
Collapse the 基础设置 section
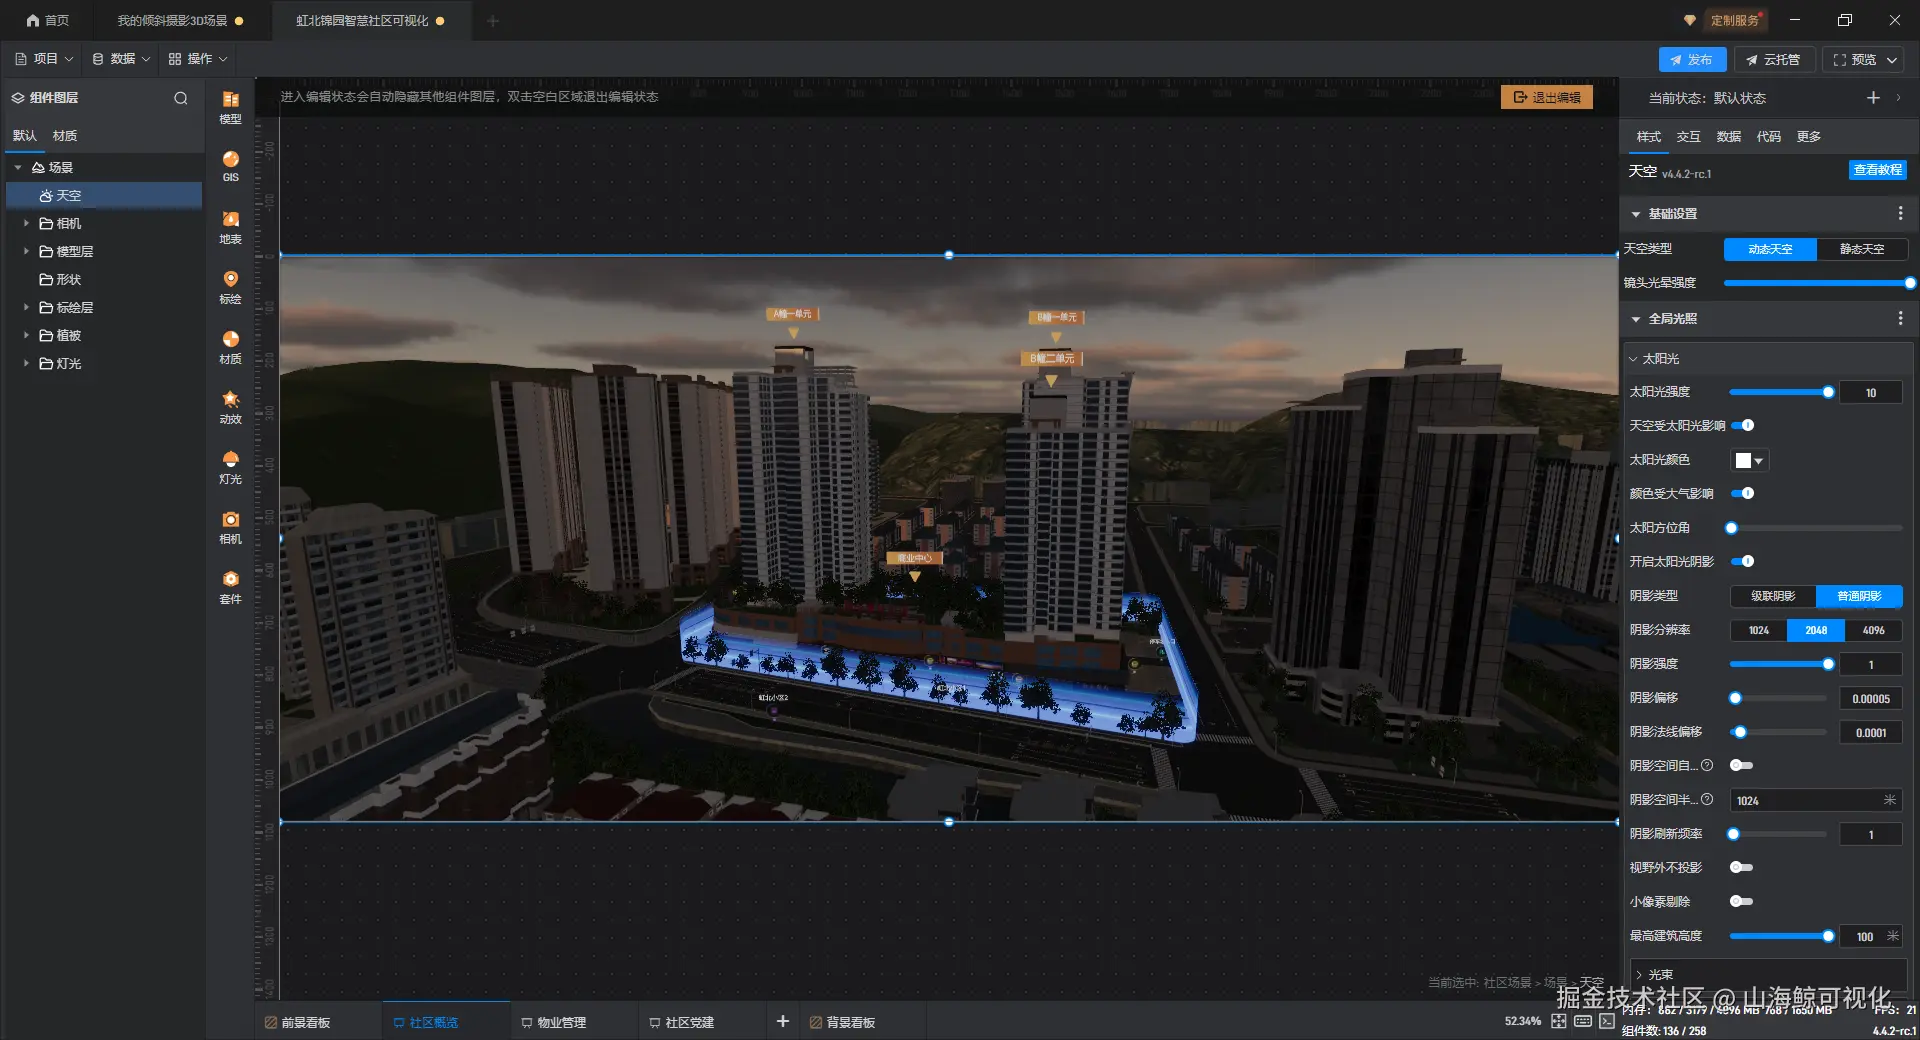[x=1636, y=214]
